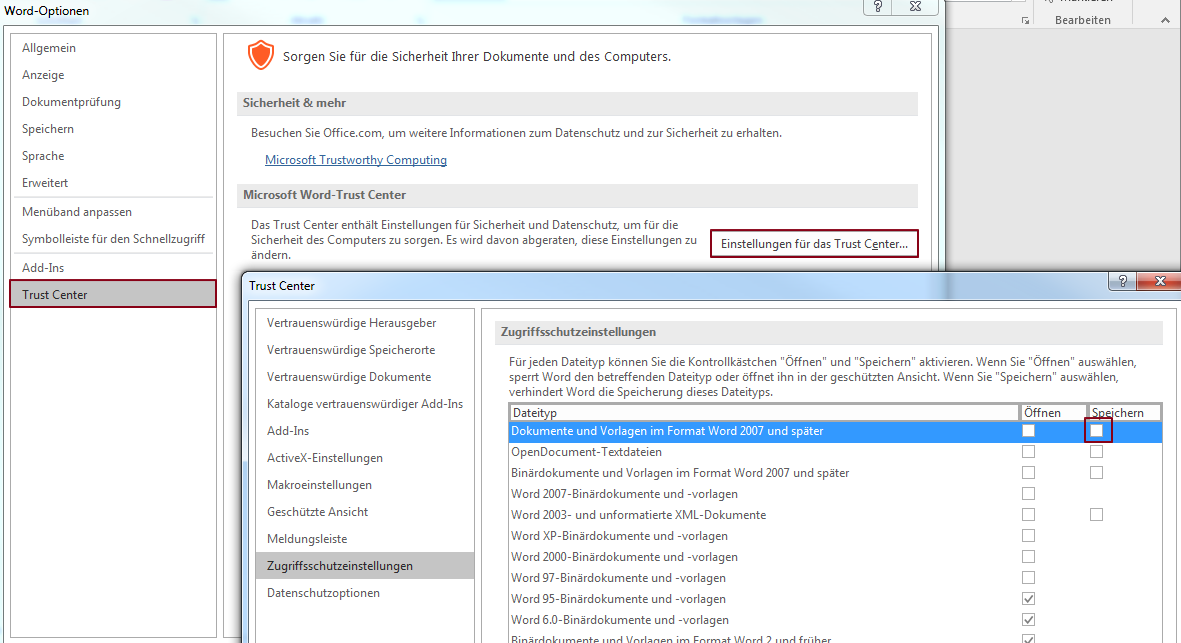Select row OpenDocument-Textdateien
The height and width of the screenshot is (643, 1181).
point(835,452)
